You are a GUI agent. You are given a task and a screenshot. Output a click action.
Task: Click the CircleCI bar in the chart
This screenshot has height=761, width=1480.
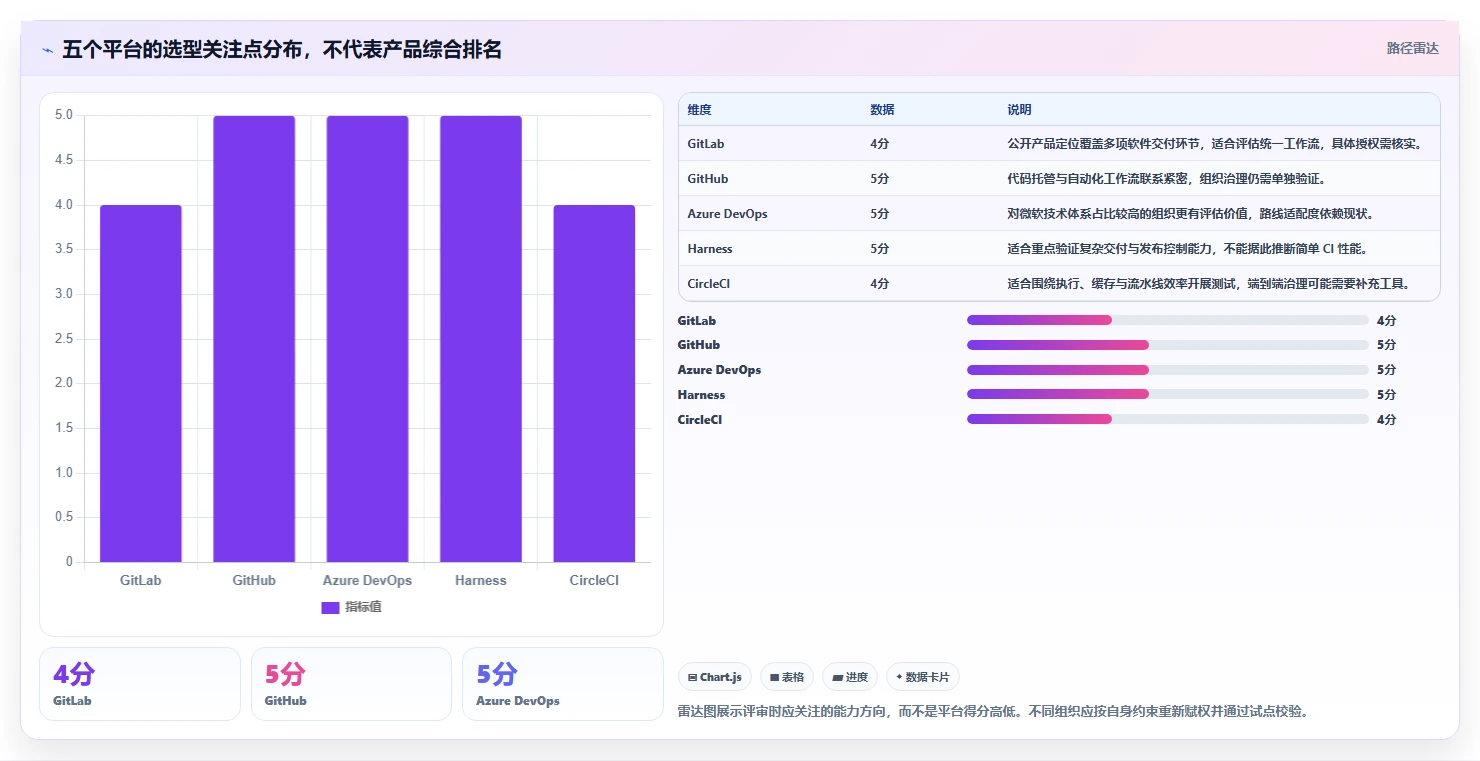594,383
